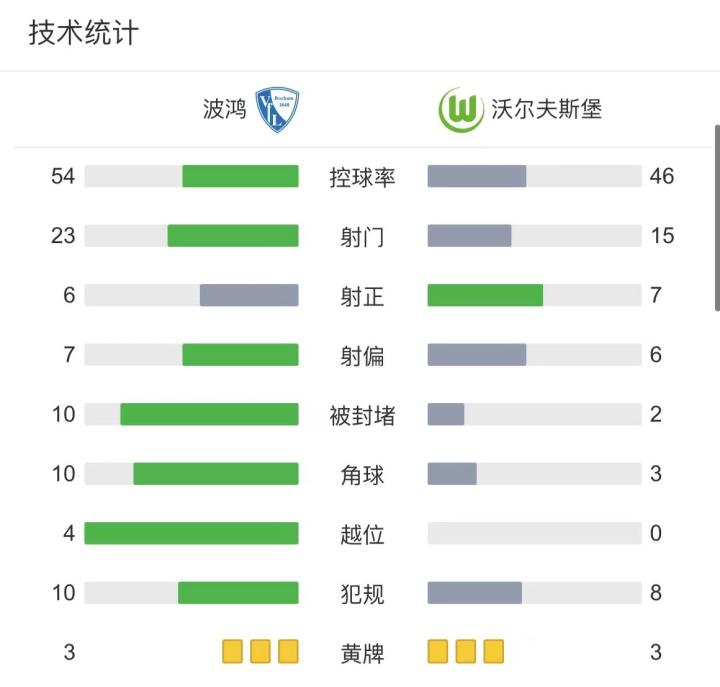Click the VfL Bochum team crest
720x687 pixels.
coord(277,110)
